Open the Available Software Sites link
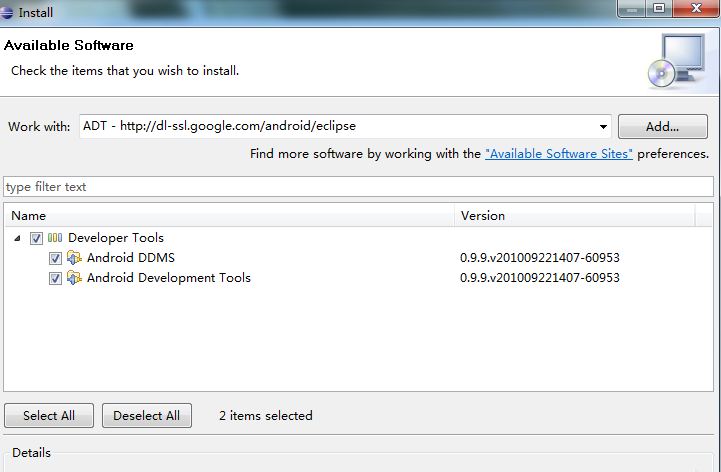This screenshot has width=721, height=472. [x=559, y=154]
